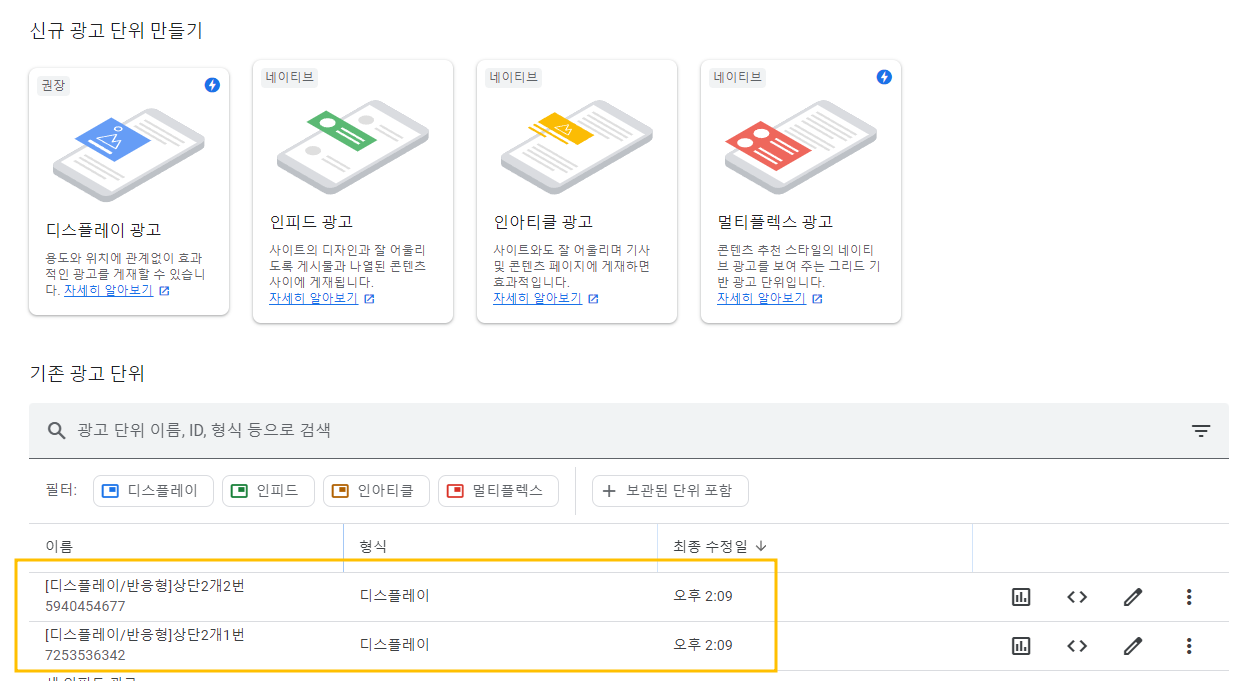The image size is (1234, 681).
Task: Toggle the 디스플레이 filter chip
Action: tap(152, 490)
